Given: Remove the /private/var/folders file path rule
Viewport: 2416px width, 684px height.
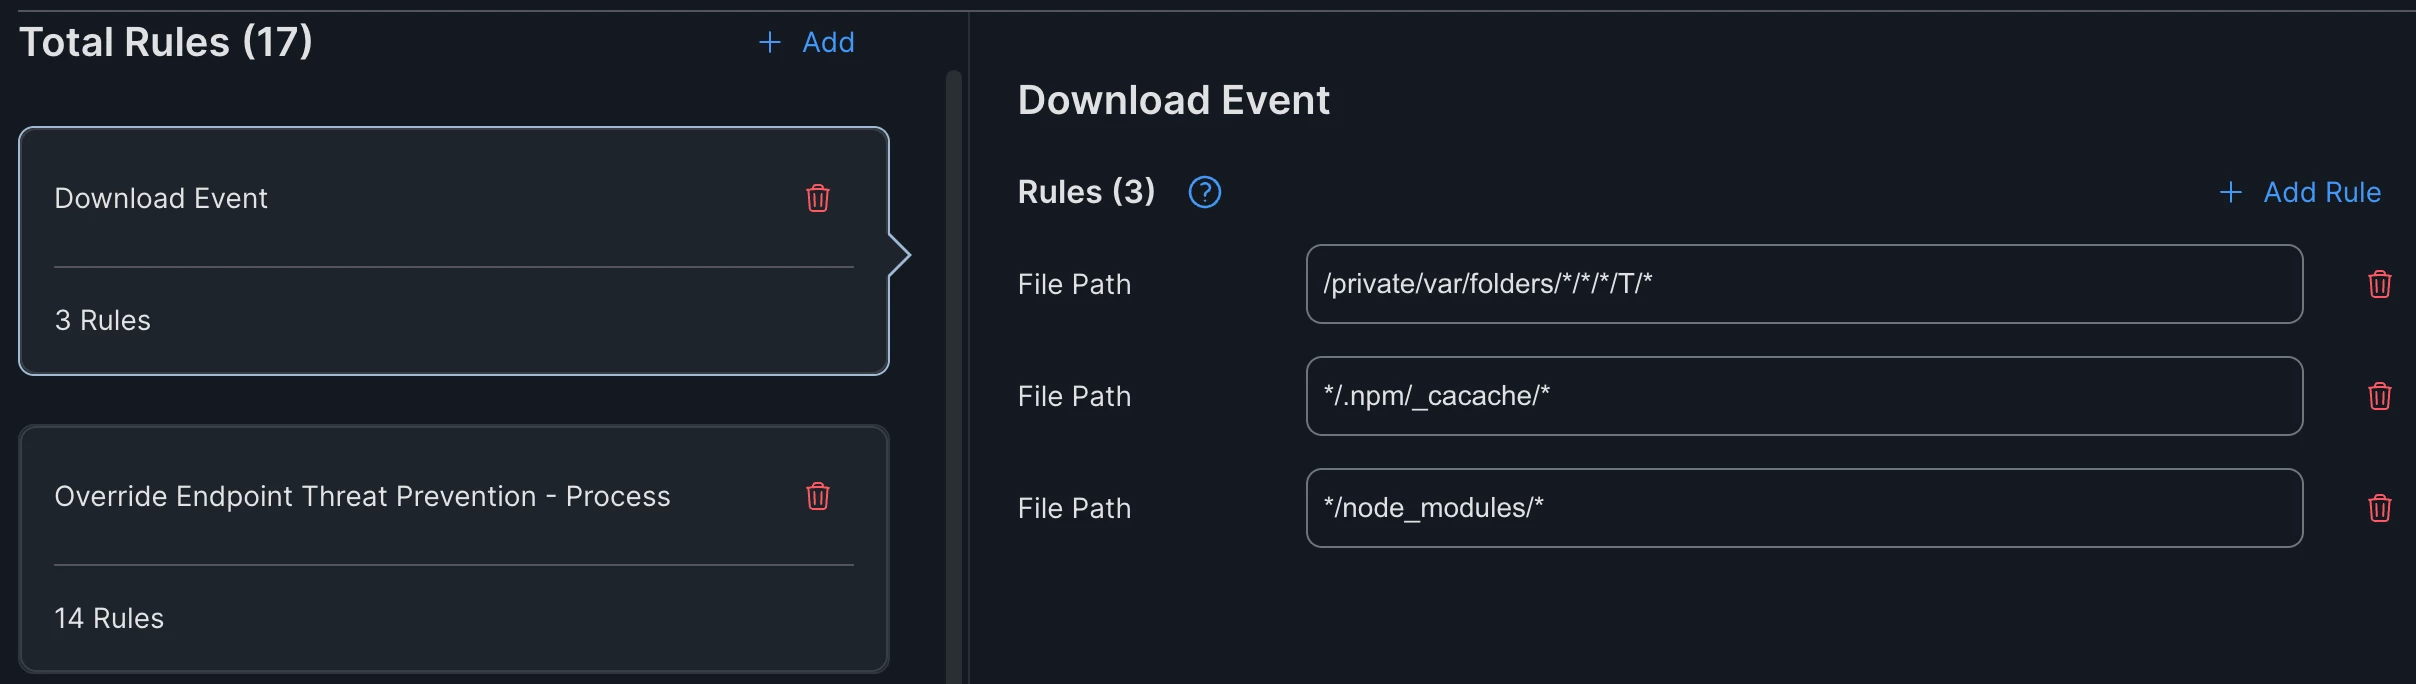Looking at the screenshot, I should coord(2380,284).
